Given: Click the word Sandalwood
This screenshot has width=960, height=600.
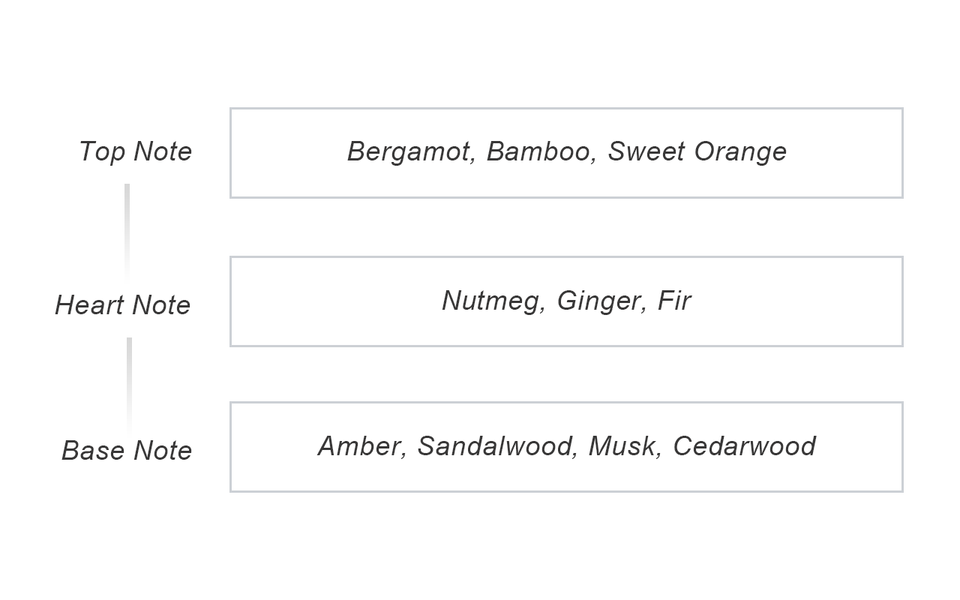Looking at the screenshot, I should 494,446.
